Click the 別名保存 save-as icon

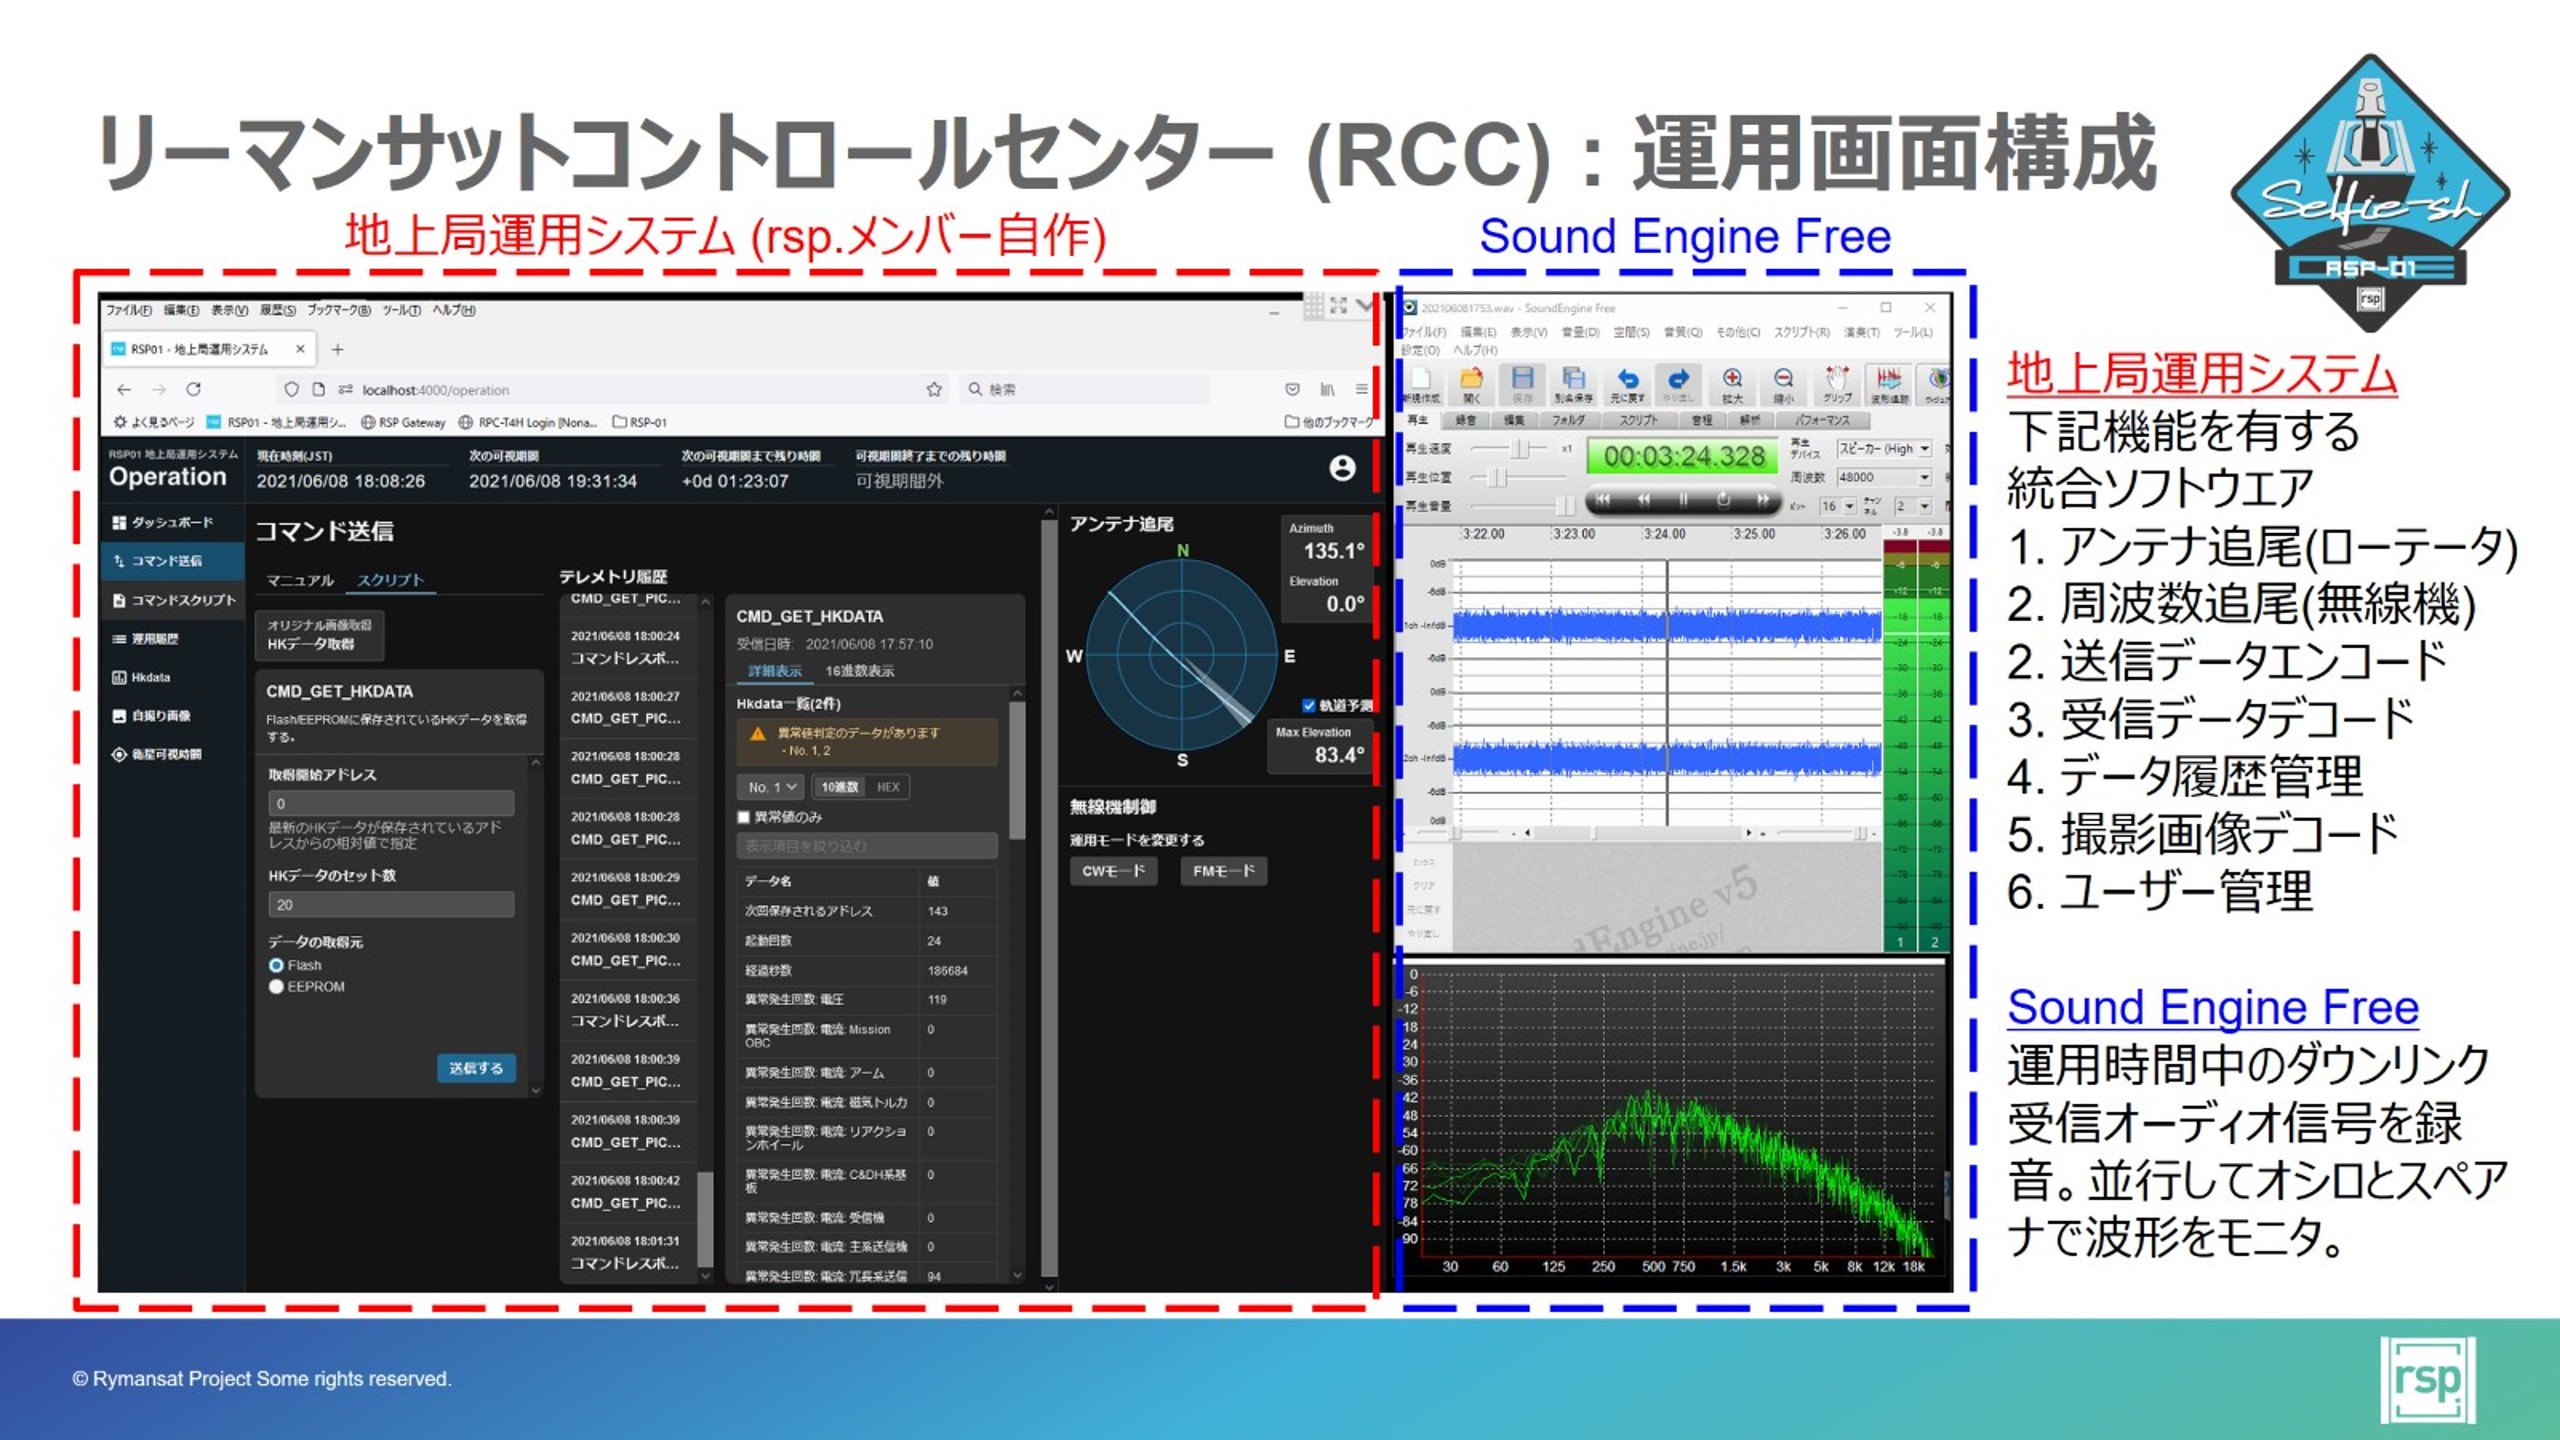(x=1574, y=384)
